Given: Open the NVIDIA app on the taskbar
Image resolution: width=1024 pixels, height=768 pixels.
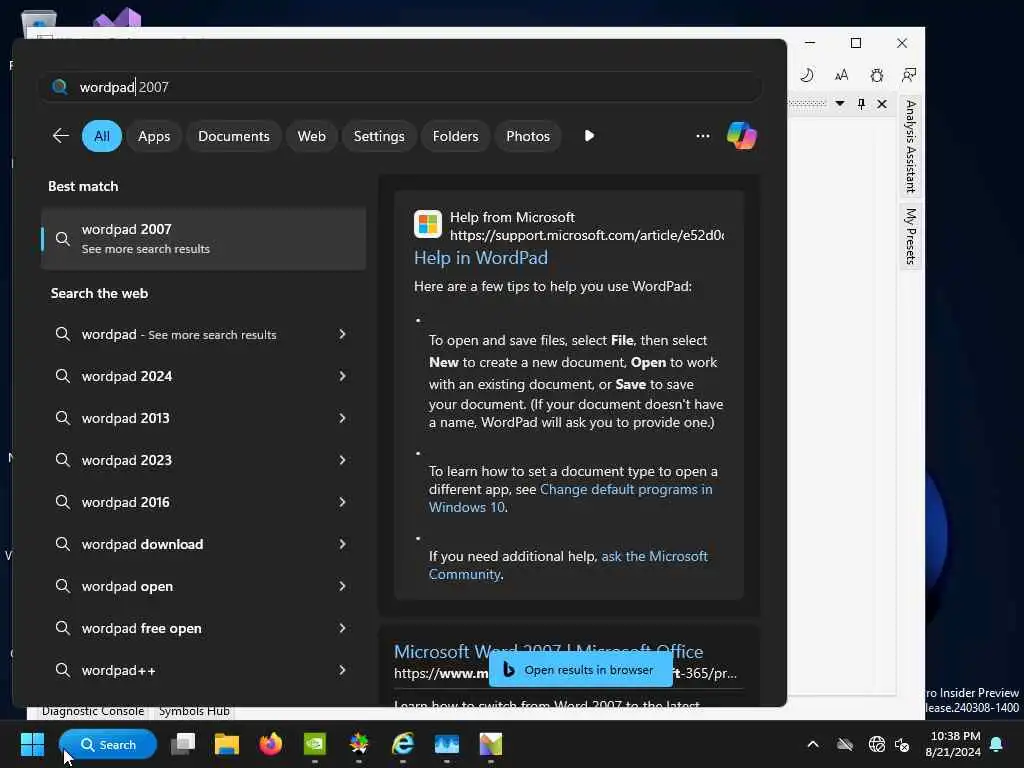Looking at the screenshot, I should pyautogui.click(x=315, y=744).
